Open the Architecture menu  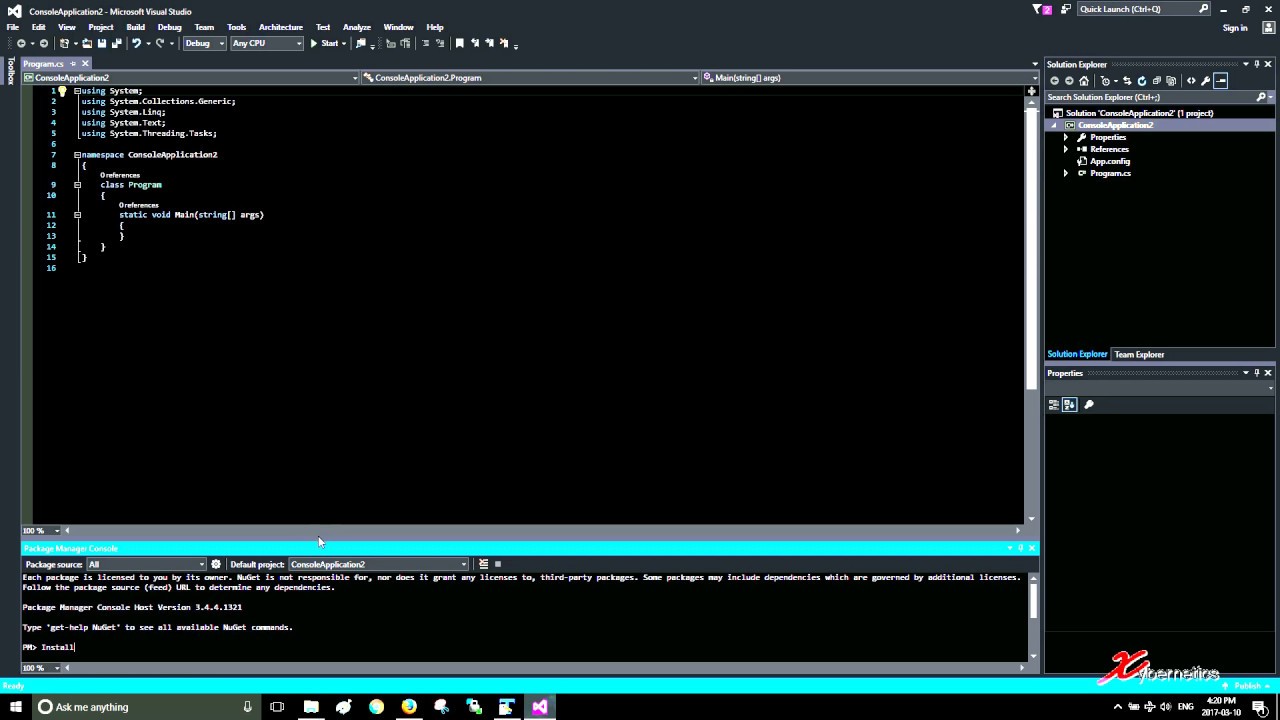[x=281, y=27]
